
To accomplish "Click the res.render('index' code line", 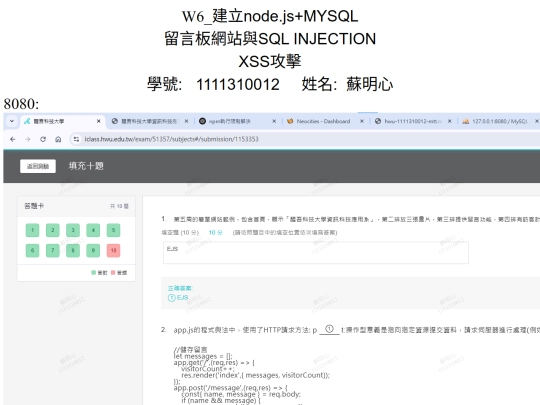I will click(x=255, y=375).
